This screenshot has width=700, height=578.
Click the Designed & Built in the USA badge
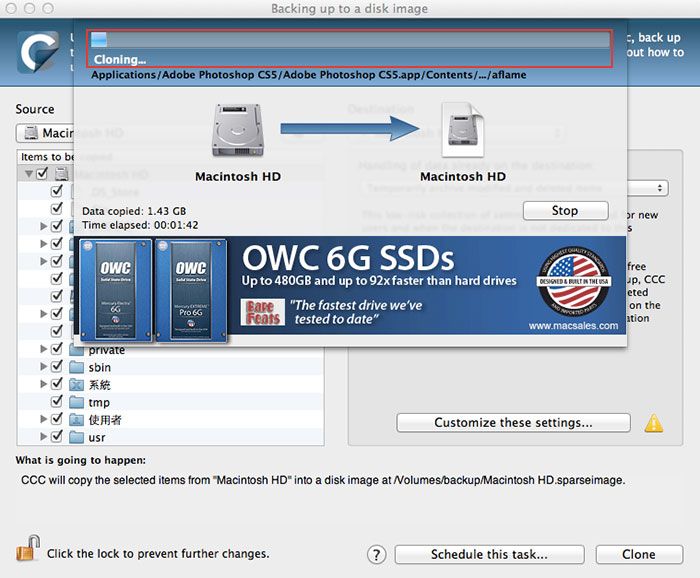click(574, 281)
